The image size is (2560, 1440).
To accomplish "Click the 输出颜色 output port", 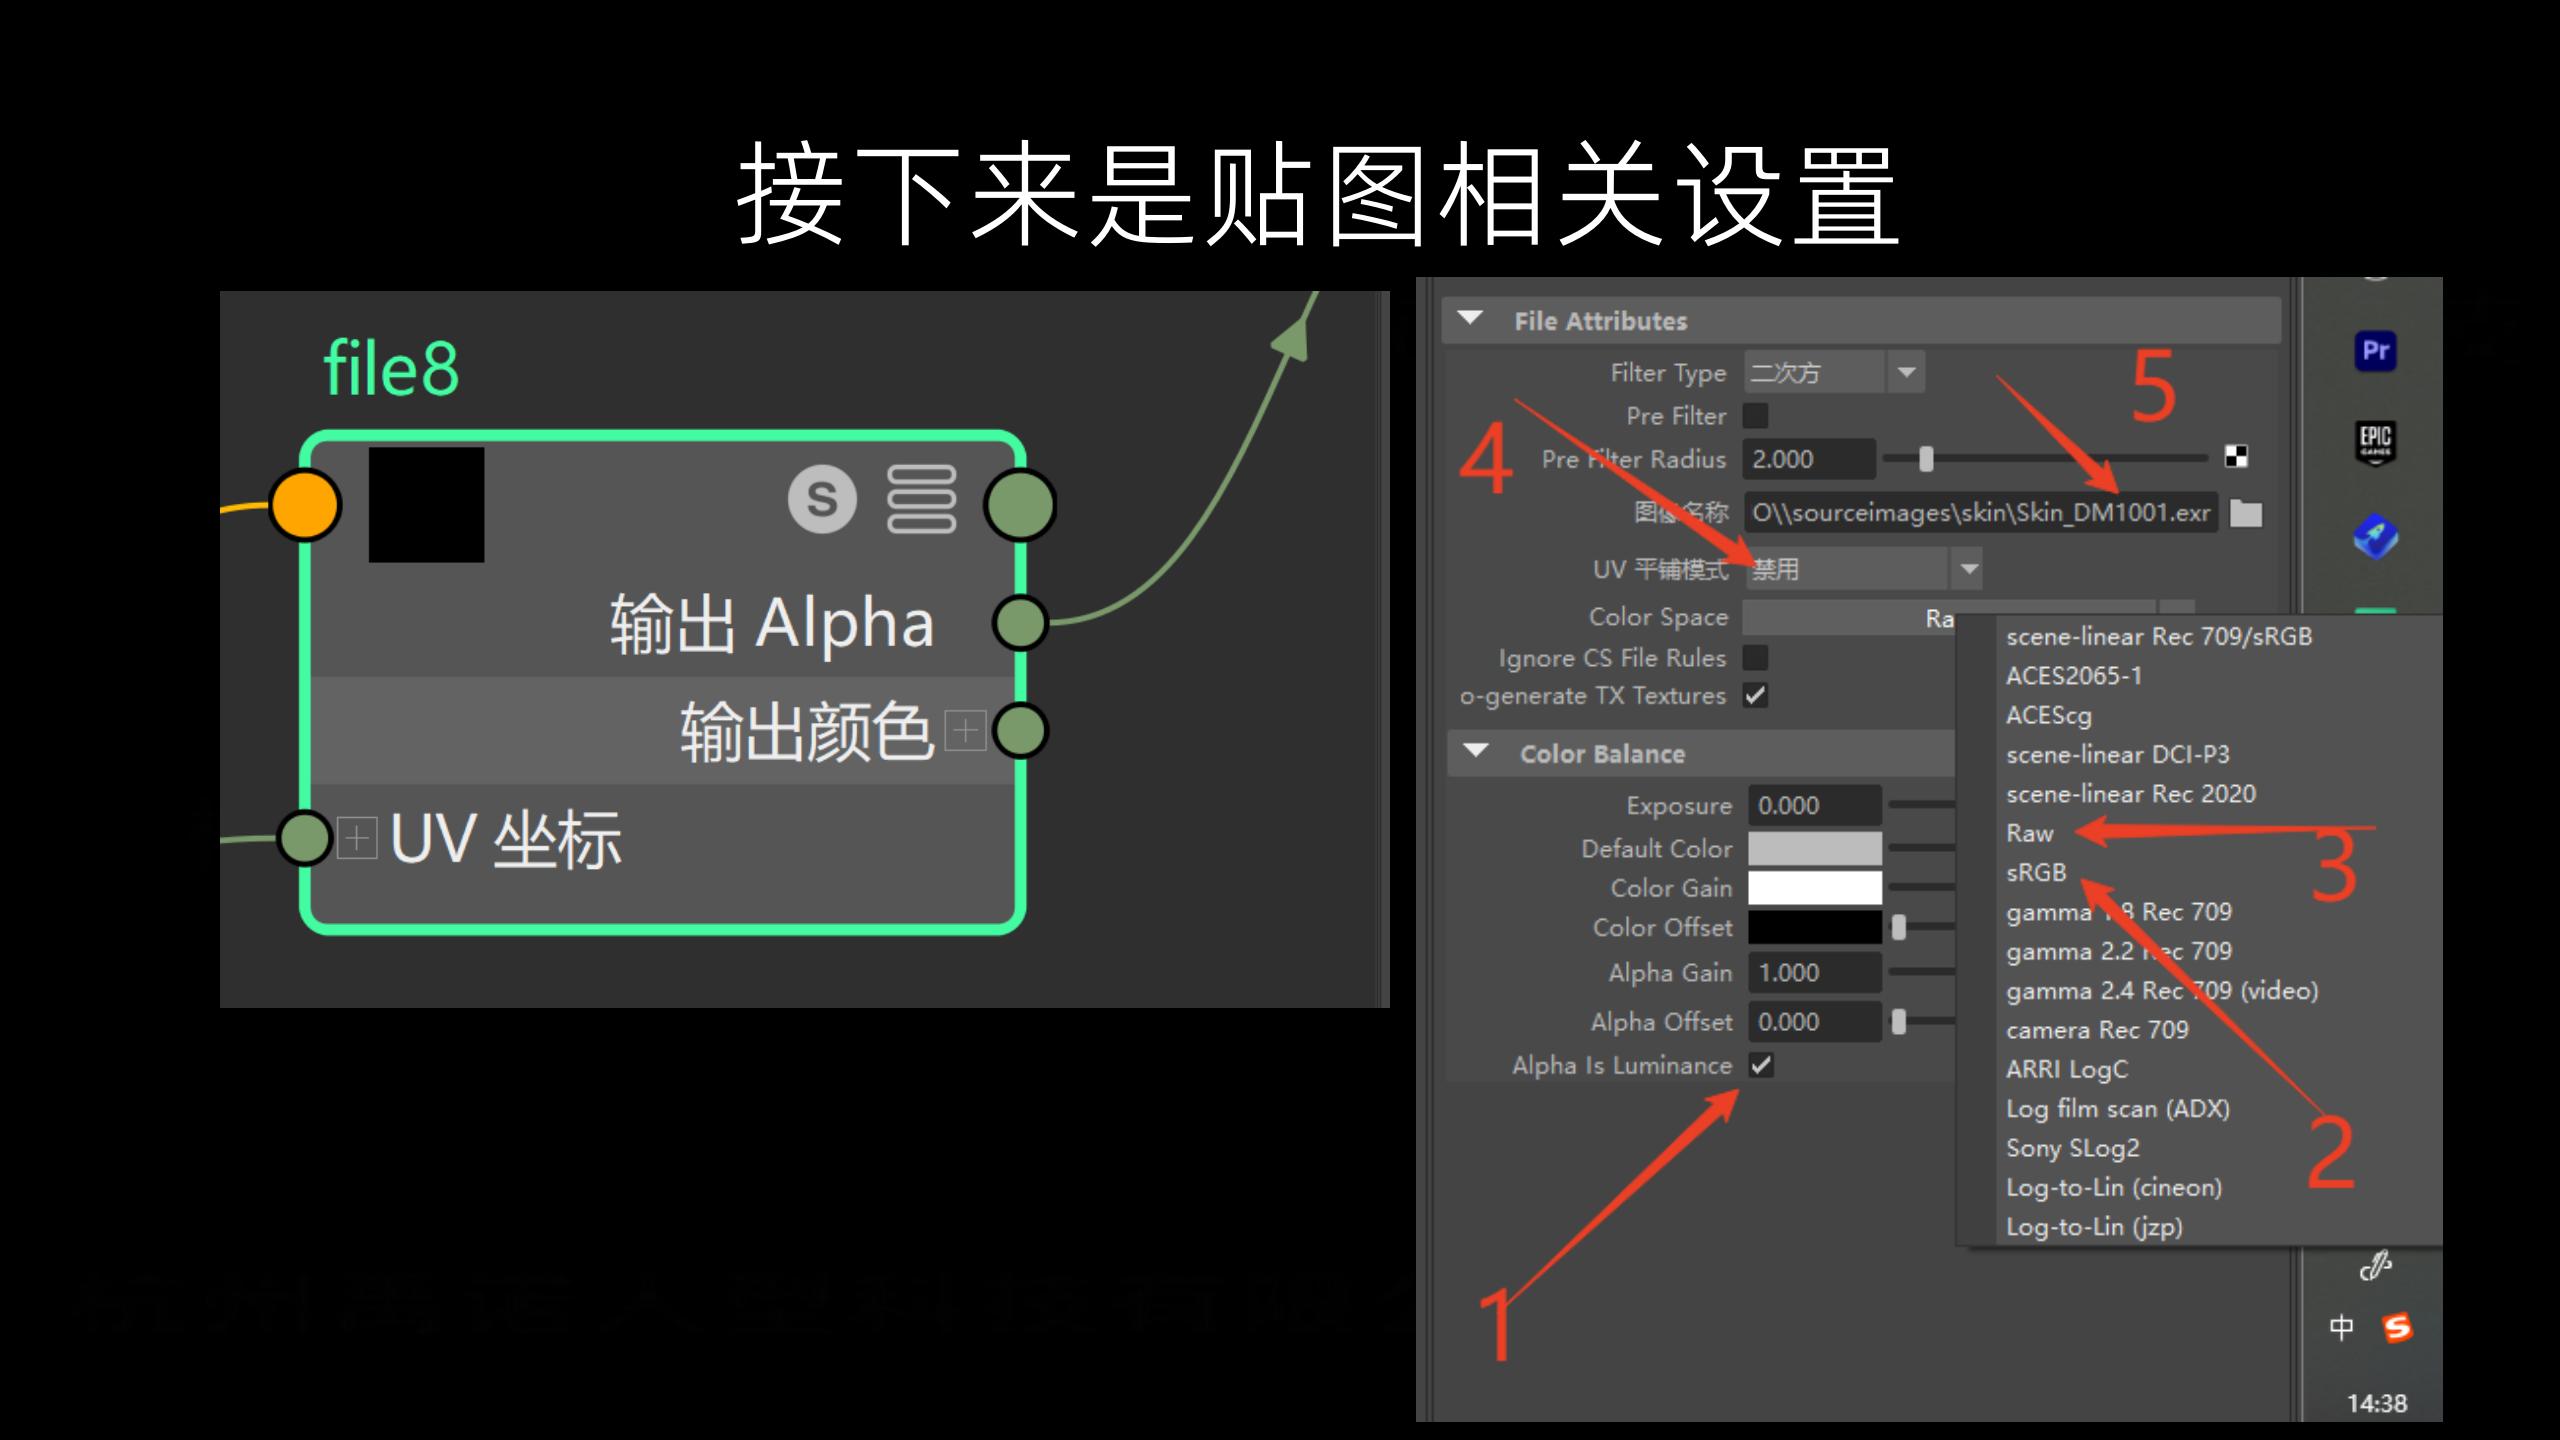I will click(x=1020, y=730).
